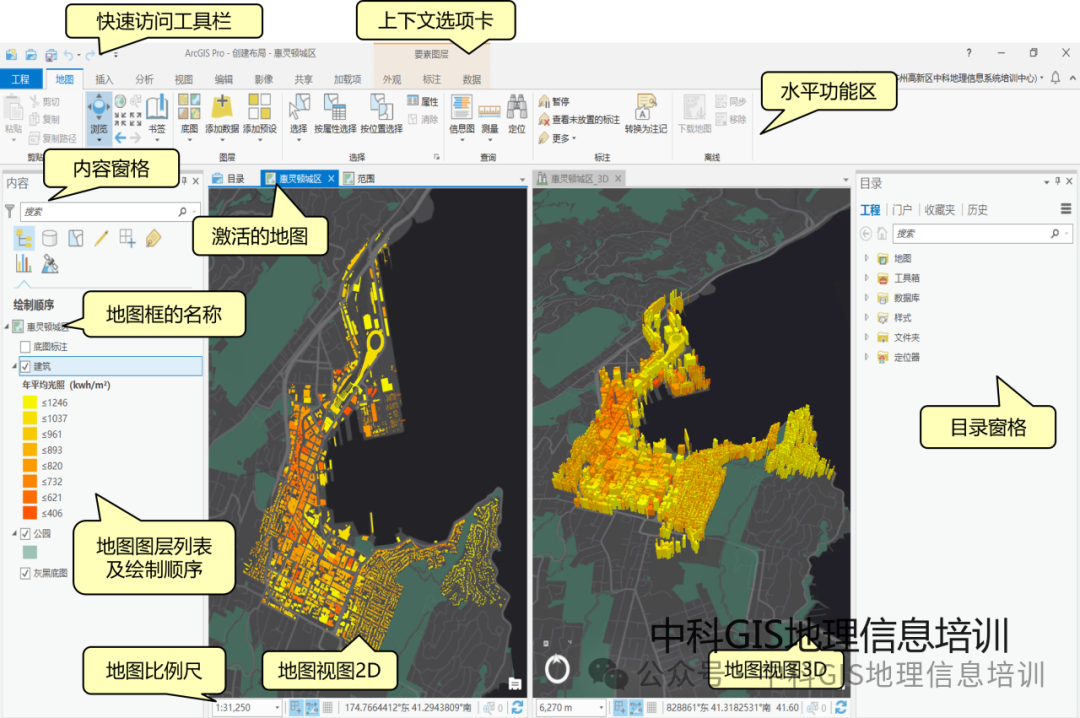Go to previous extent with blue back arrow
This screenshot has width=1080, height=718.
(x=121, y=138)
